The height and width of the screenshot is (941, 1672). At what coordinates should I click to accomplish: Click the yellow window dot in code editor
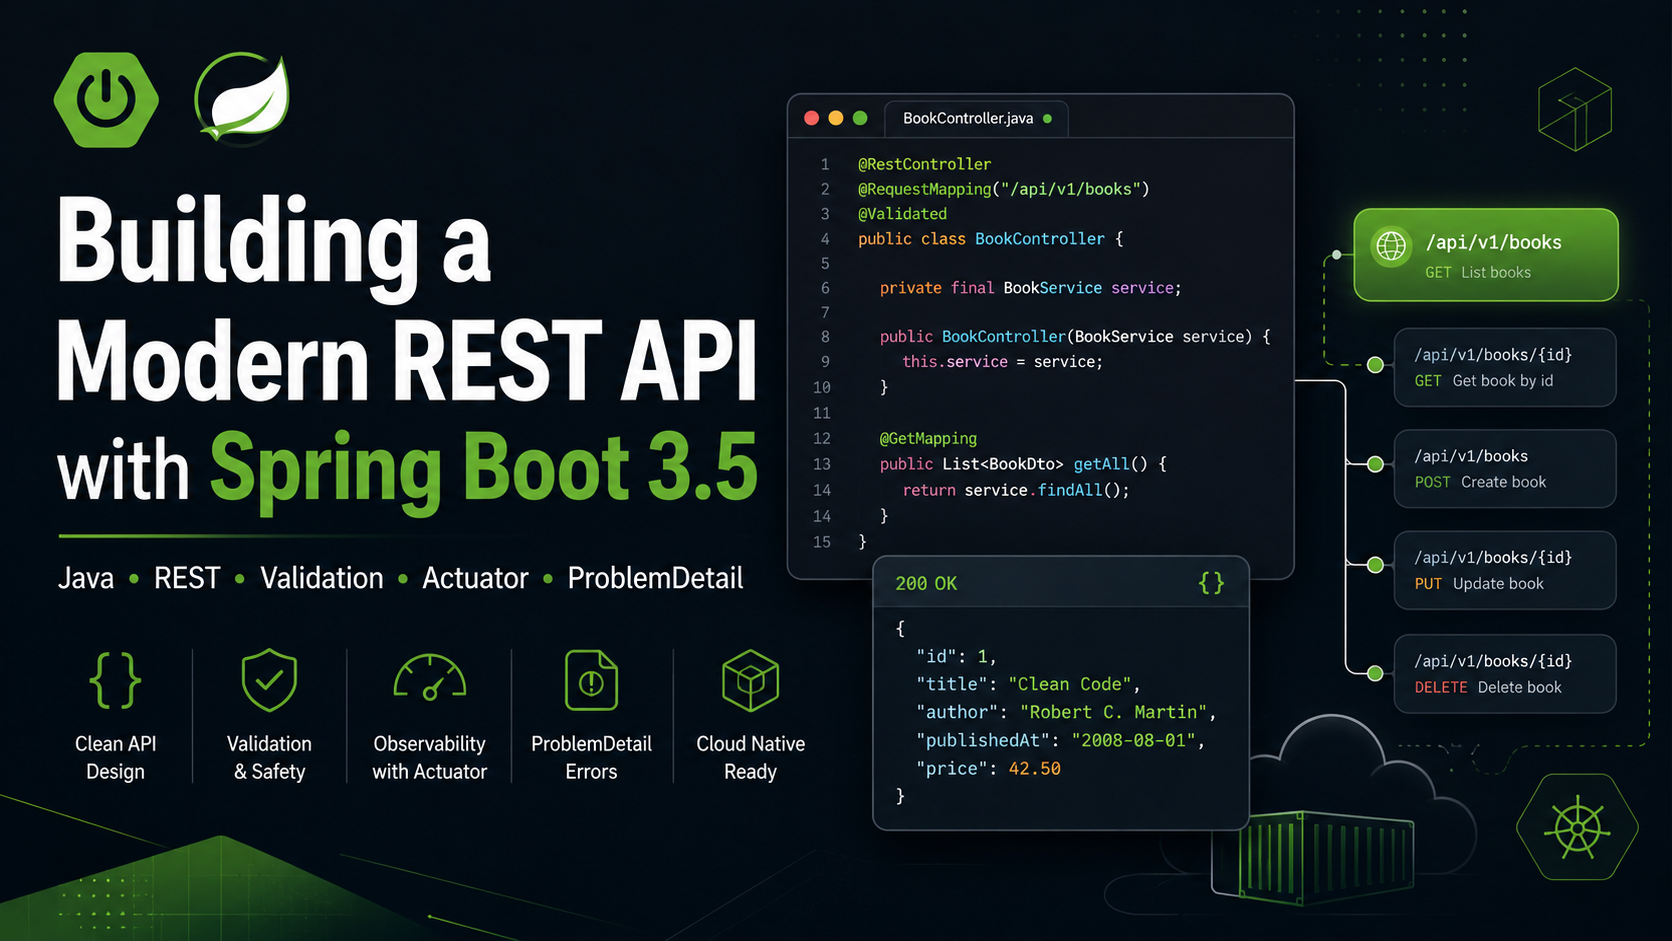pos(836,118)
